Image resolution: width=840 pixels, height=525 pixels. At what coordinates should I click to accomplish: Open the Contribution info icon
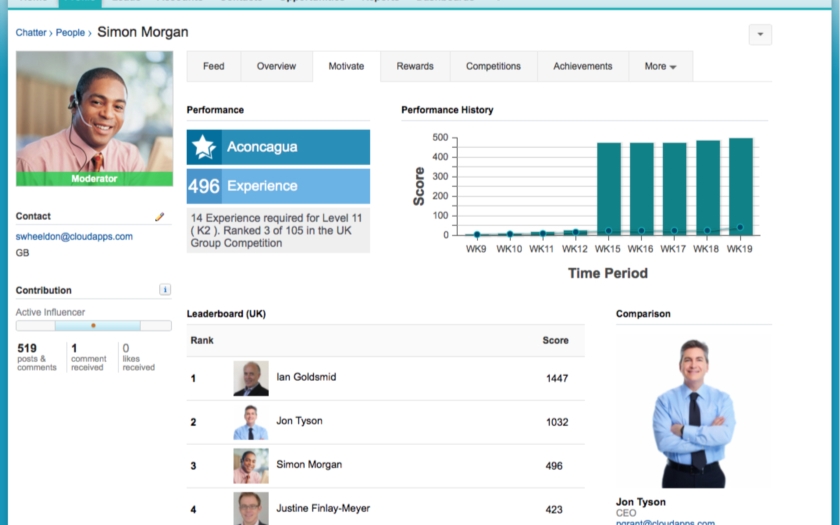(165, 290)
